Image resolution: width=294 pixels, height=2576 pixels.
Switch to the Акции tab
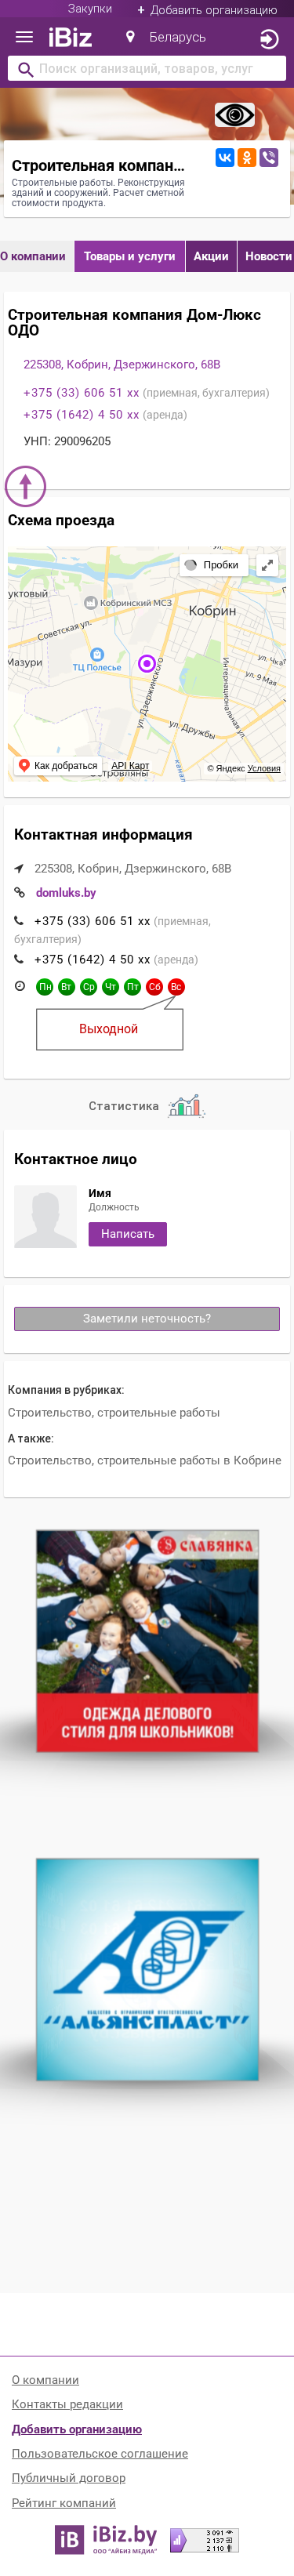click(211, 256)
